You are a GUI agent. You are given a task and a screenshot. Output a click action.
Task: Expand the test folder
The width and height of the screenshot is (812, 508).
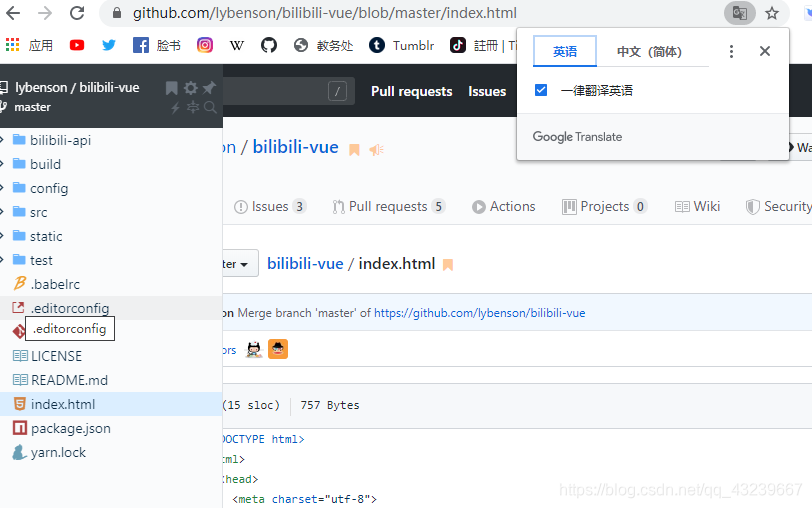pos(2,259)
